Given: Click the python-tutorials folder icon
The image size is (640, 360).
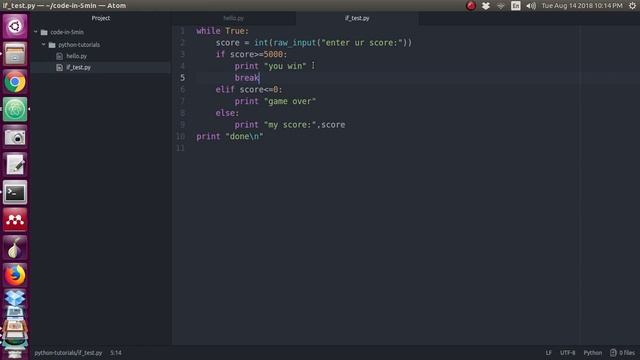Looking at the screenshot, I should pyautogui.click(x=52, y=45).
